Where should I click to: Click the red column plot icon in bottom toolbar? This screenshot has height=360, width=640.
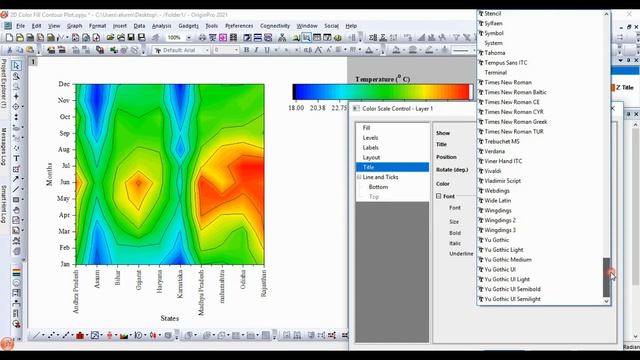pos(80,336)
